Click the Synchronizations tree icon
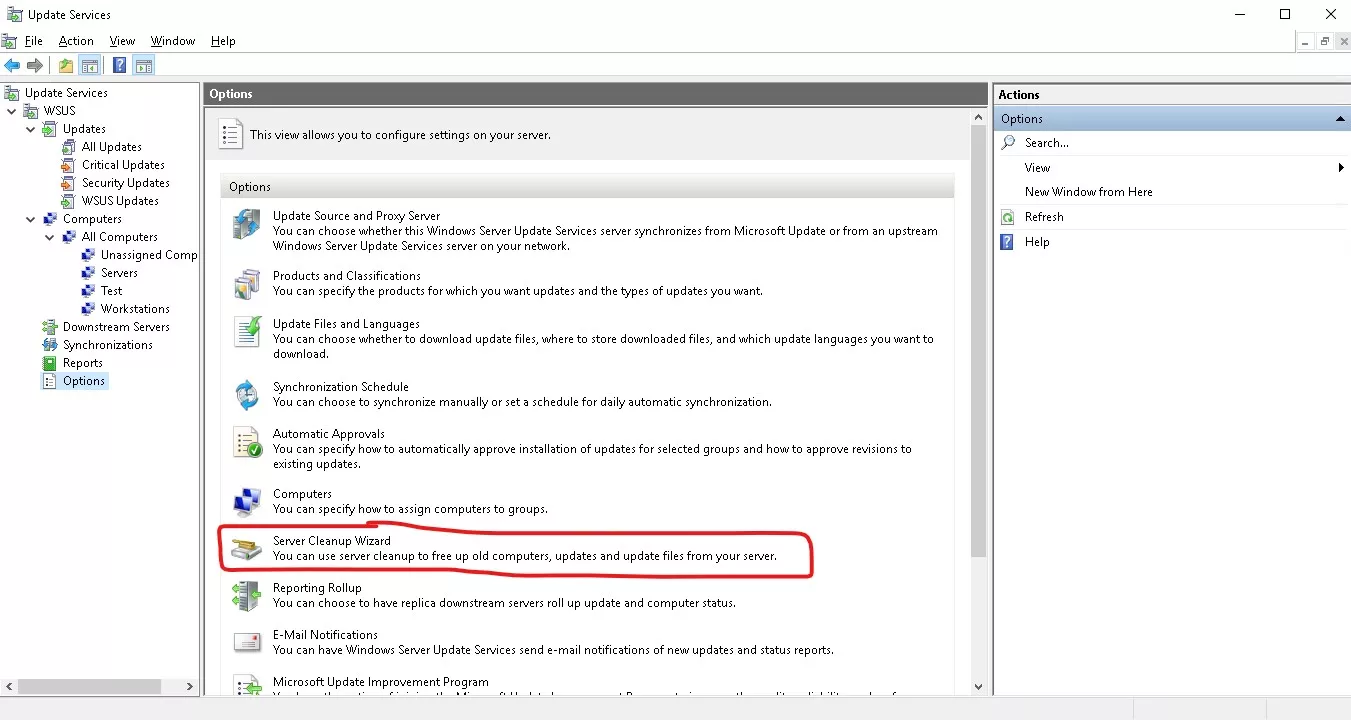 tap(50, 345)
